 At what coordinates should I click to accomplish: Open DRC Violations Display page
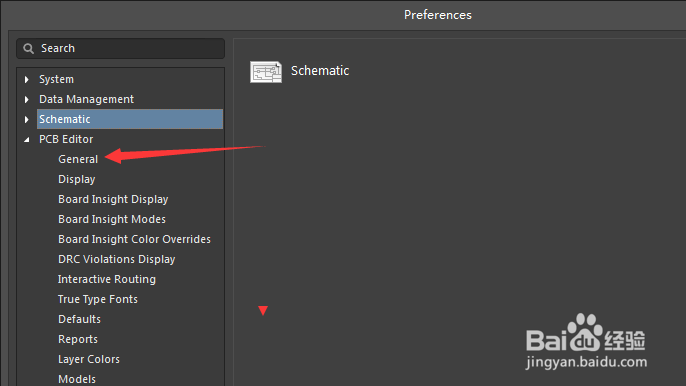pyautogui.click(x=116, y=260)
